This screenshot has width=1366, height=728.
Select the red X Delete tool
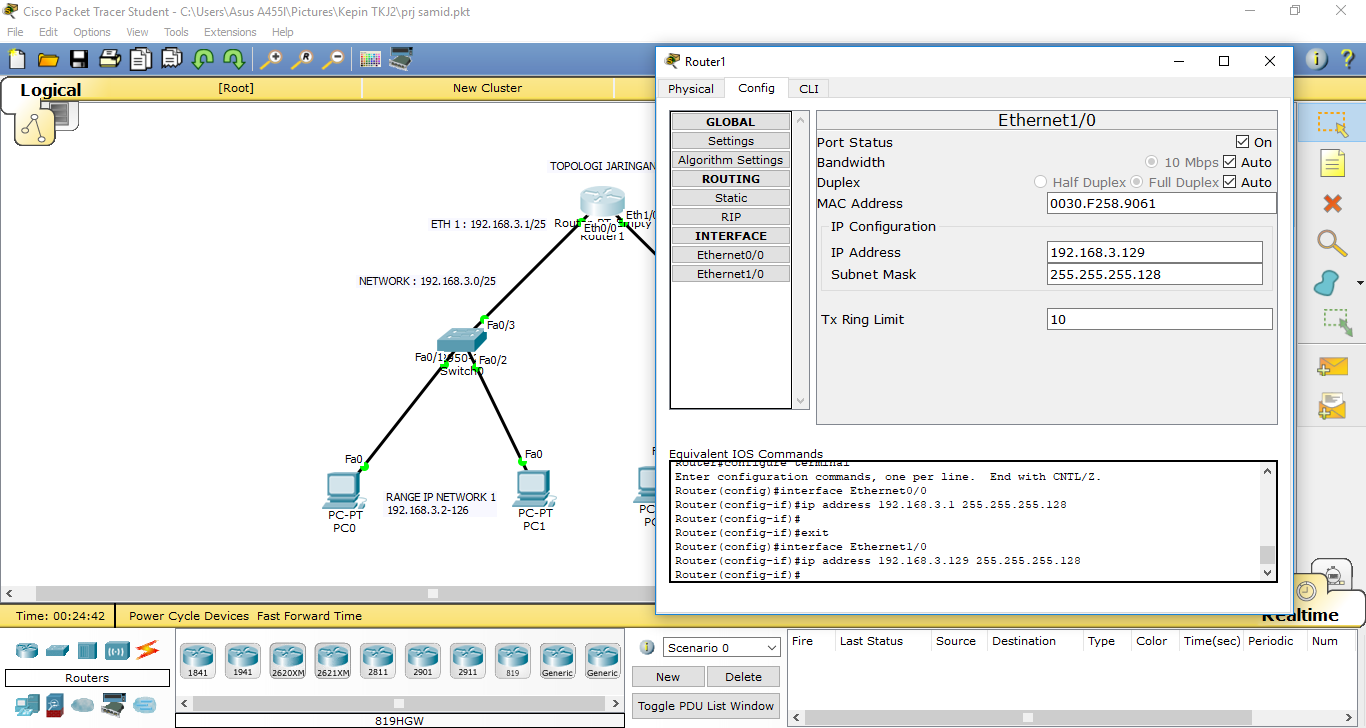[x=1332, y=204]
